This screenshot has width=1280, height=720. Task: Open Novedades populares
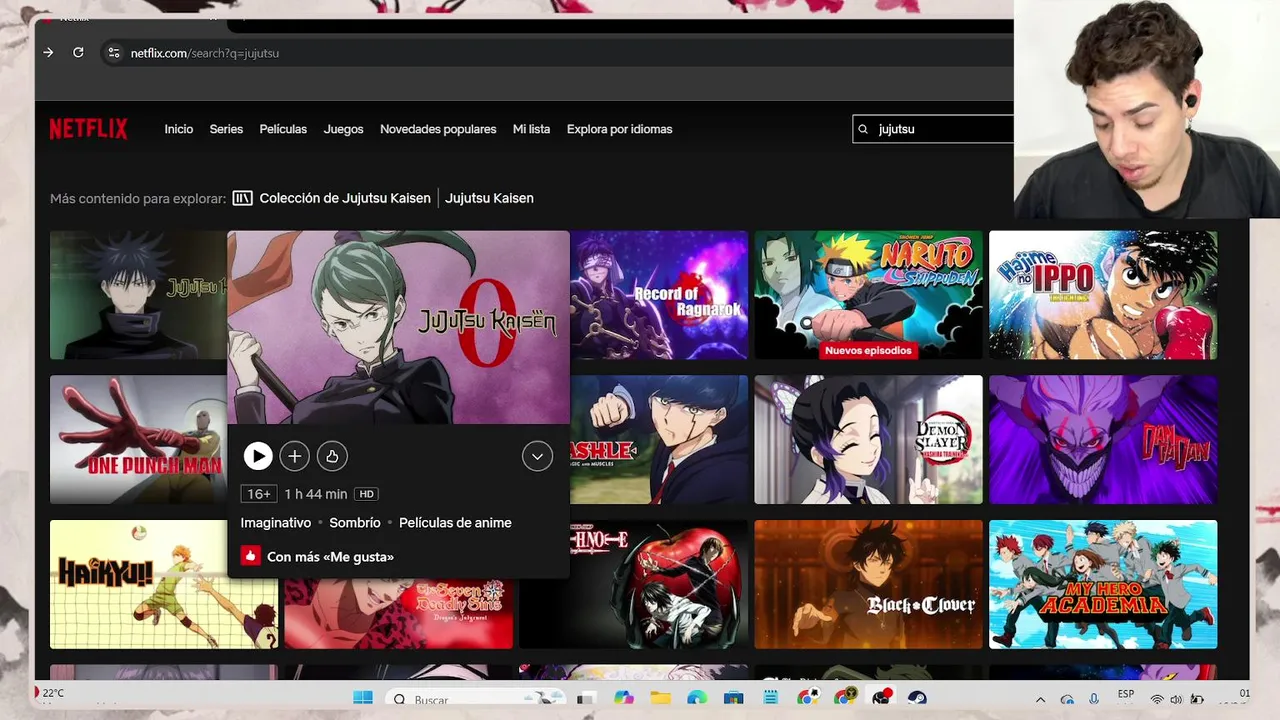tap(438, 129)
